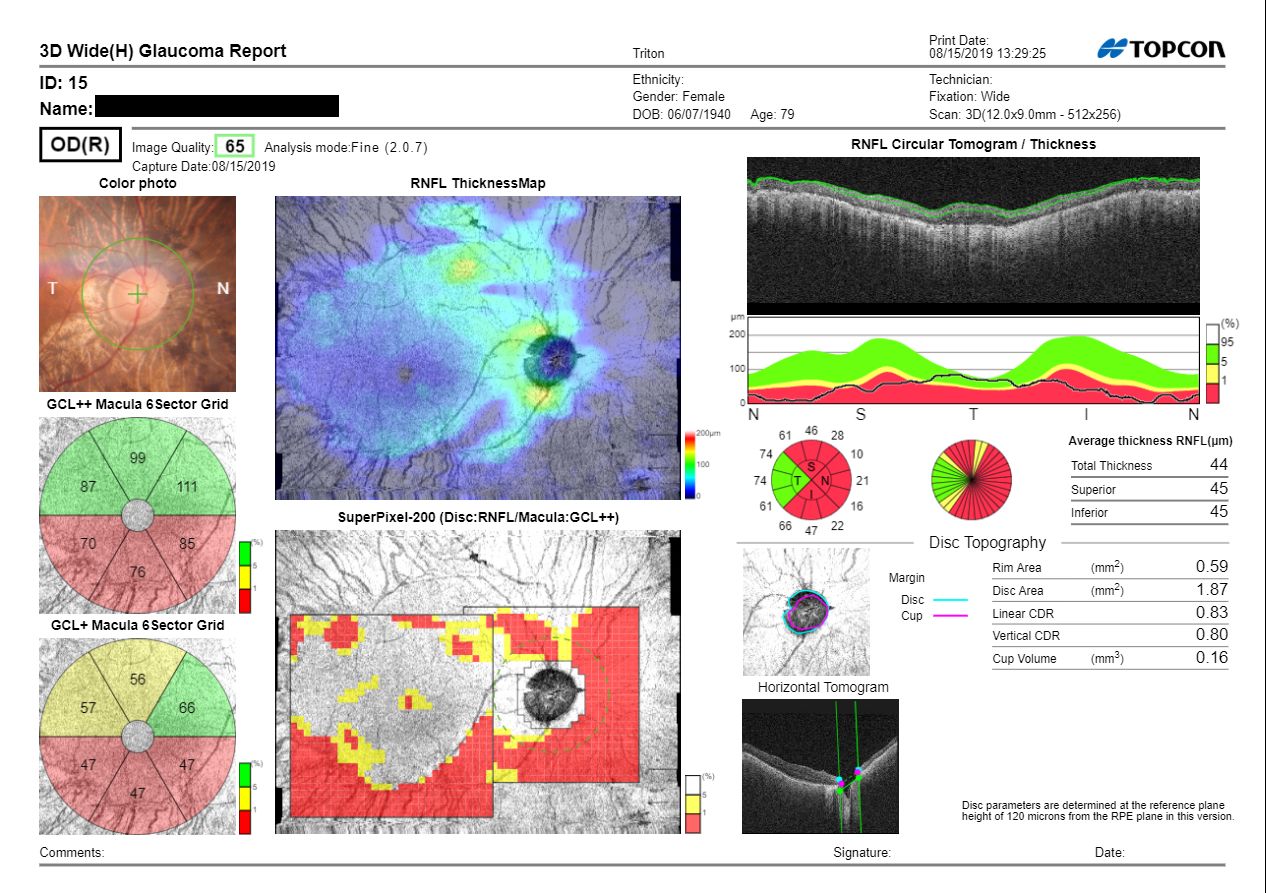Click the SuperPixel-200 percentile color legend
Image resolution: width=1266 pixels, height=893 pixels.
point(692,803)
